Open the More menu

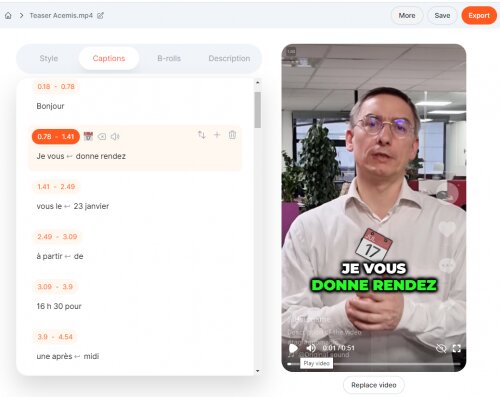click(407, 15)
